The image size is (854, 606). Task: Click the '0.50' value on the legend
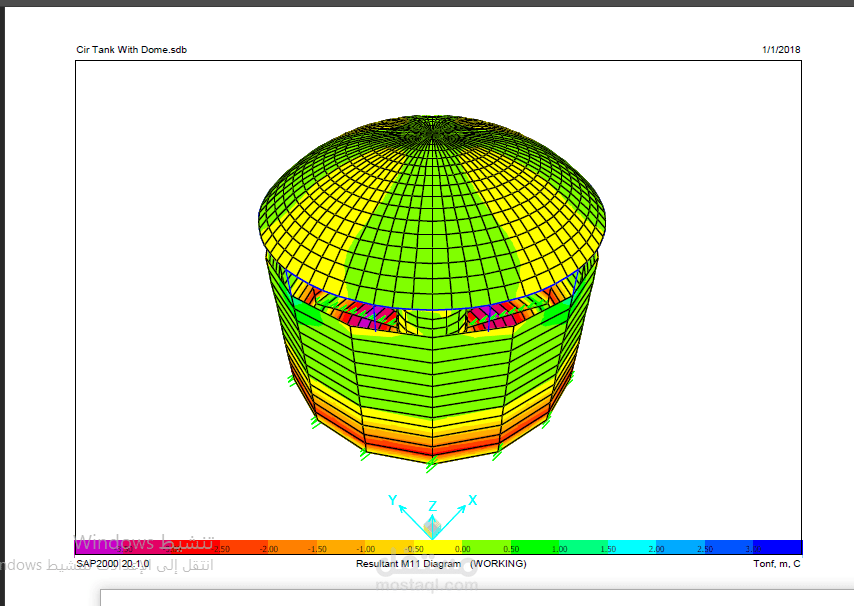511,549
